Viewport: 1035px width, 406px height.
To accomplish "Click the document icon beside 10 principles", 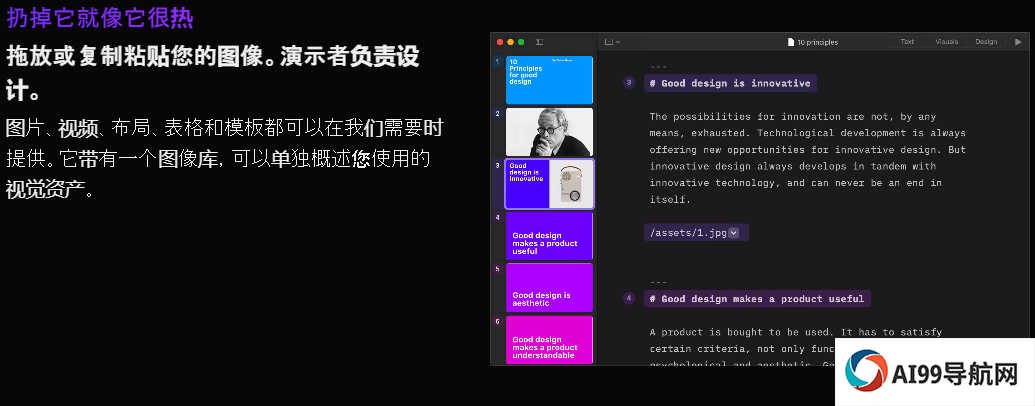I will click(x=791, y=42).
